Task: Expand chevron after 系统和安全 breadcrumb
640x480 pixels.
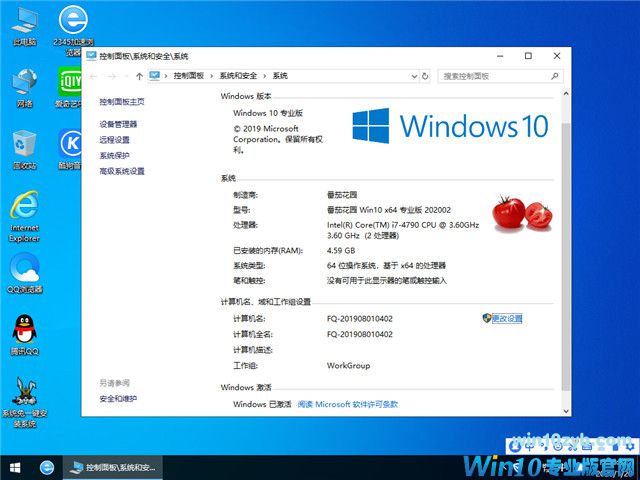Action: pyautogui.click(x=264, y=76)
